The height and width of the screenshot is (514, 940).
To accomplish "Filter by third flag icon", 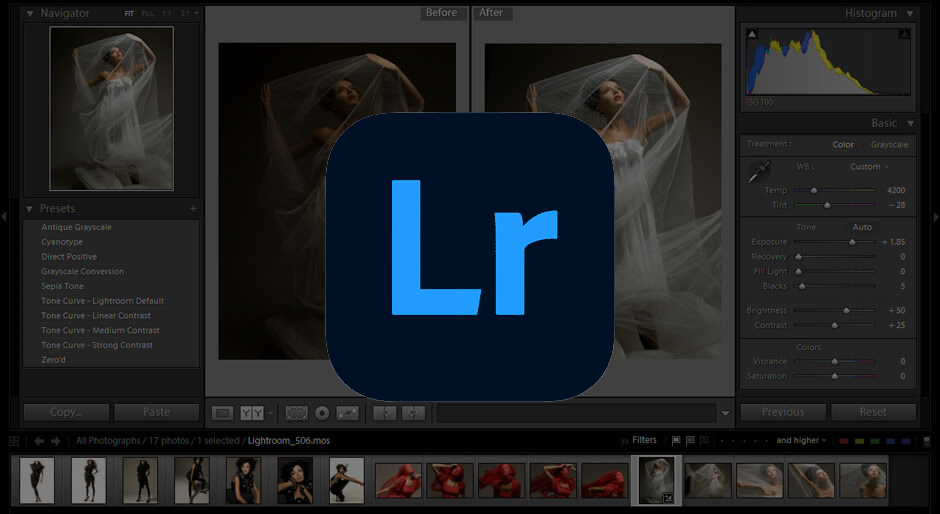I will 704,441.
